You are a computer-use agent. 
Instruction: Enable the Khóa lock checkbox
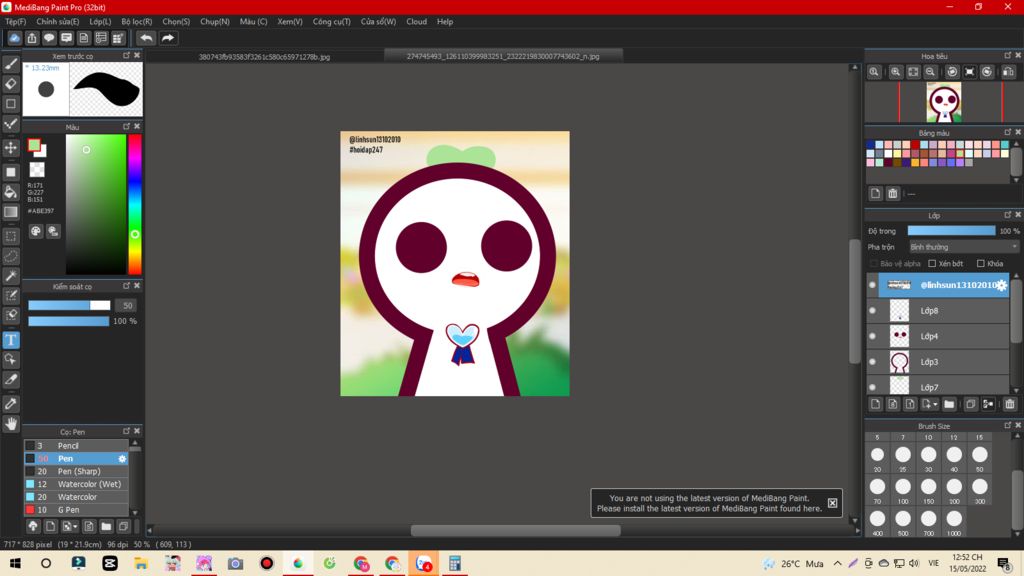coord(980,264)
